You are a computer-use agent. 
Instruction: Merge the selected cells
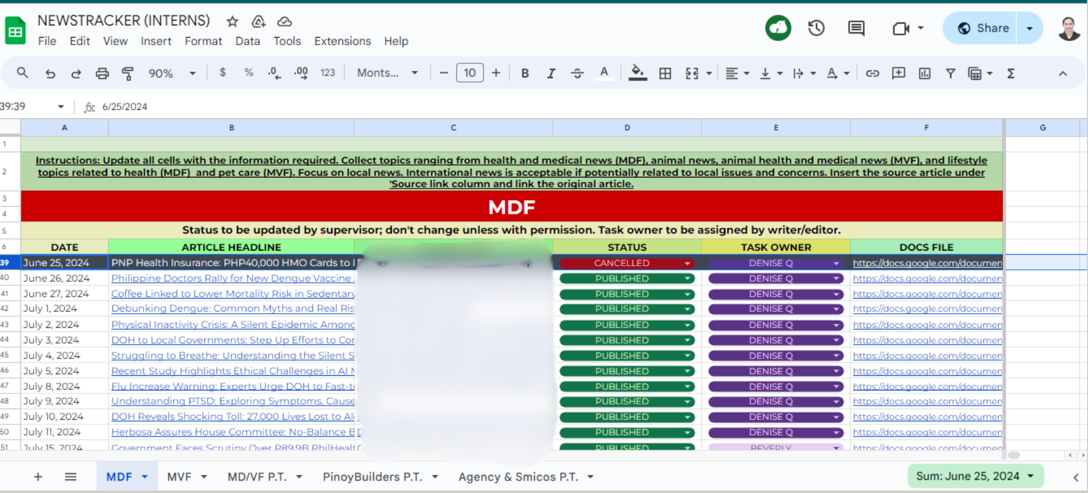(x=691, y=73)
